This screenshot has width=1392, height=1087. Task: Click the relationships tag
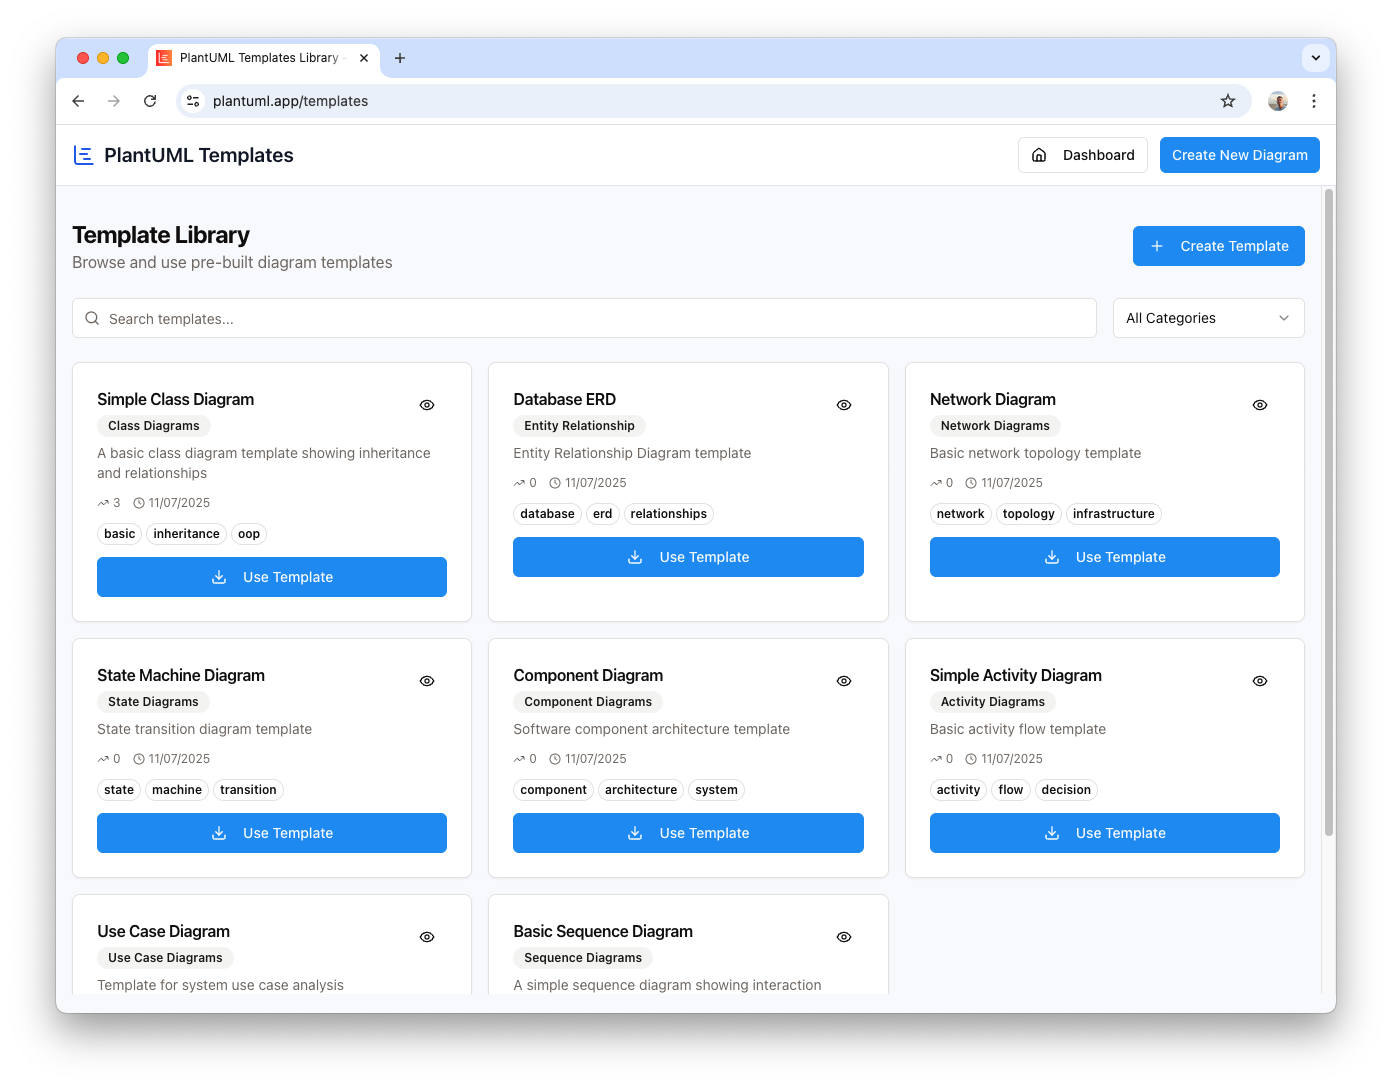click(669, 514)
